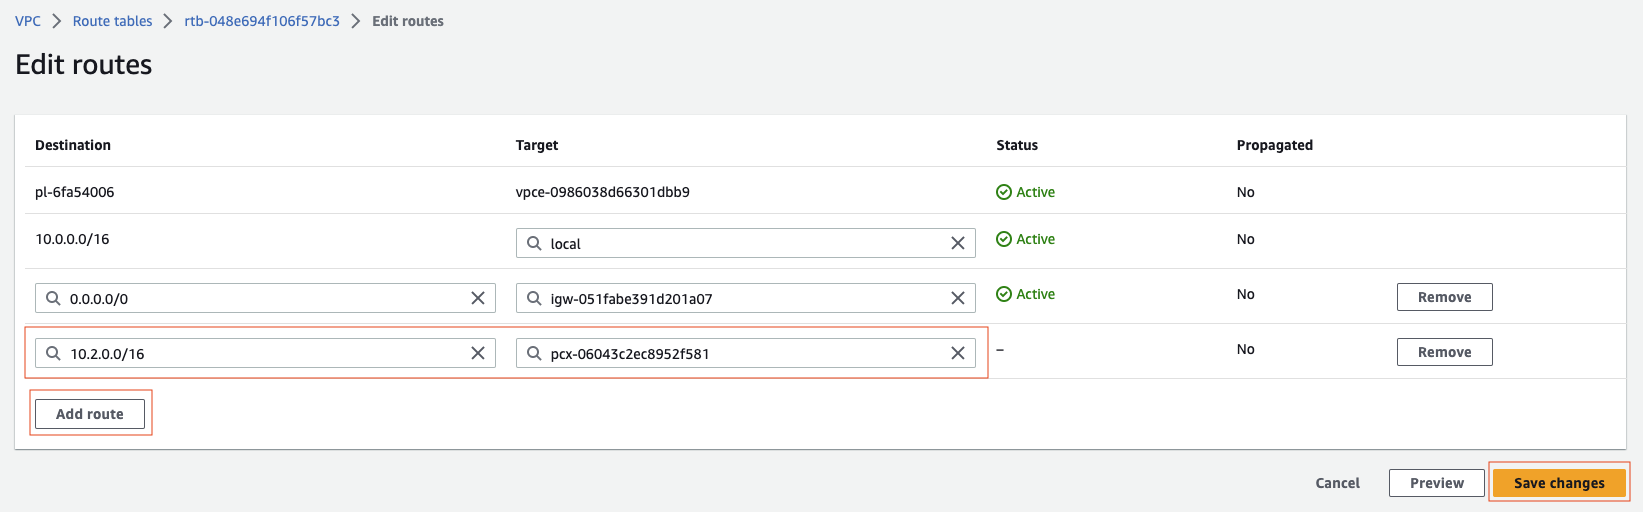This screenshot has width=1643, height=512.
Task: Click search icon in igw target field
Action: click(x=534, y=298)
